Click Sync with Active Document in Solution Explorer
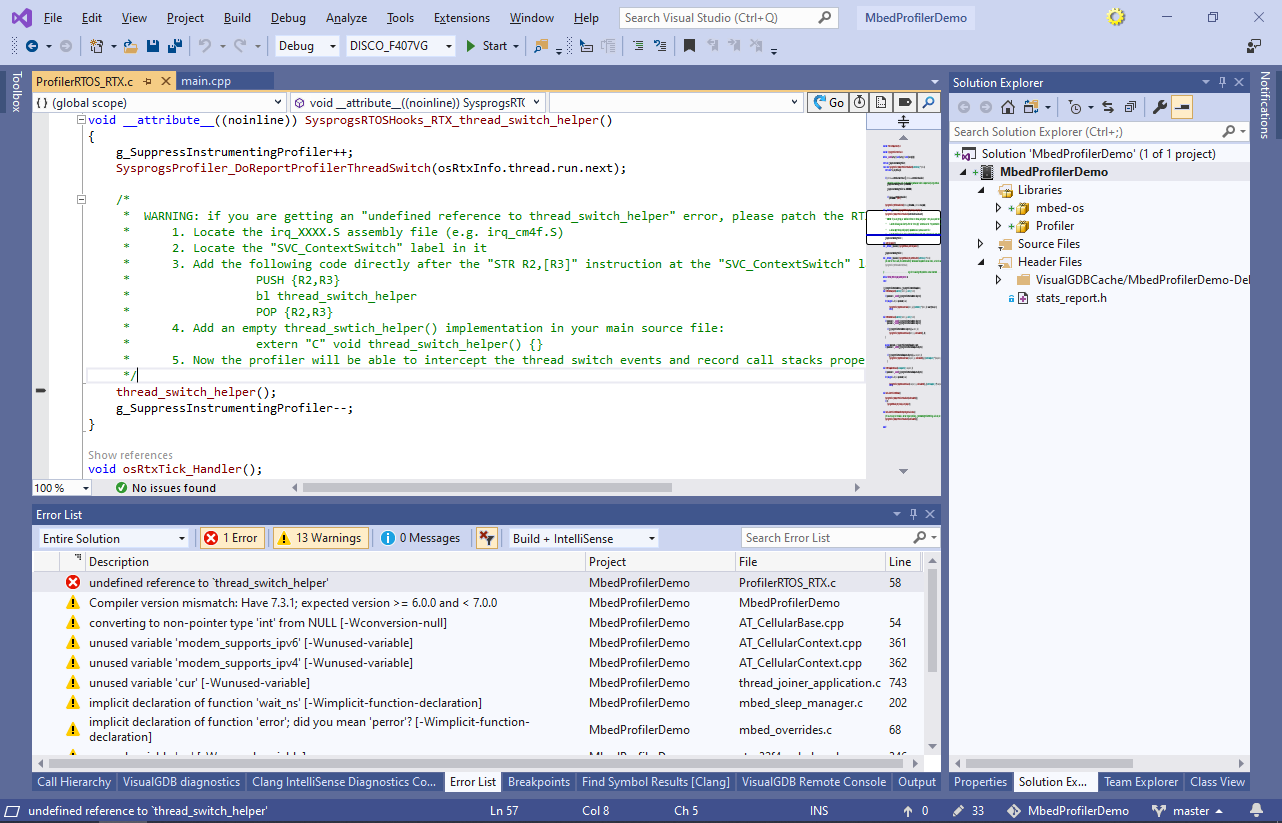This screenshot has height=823, width=1282. [1108, 107]
